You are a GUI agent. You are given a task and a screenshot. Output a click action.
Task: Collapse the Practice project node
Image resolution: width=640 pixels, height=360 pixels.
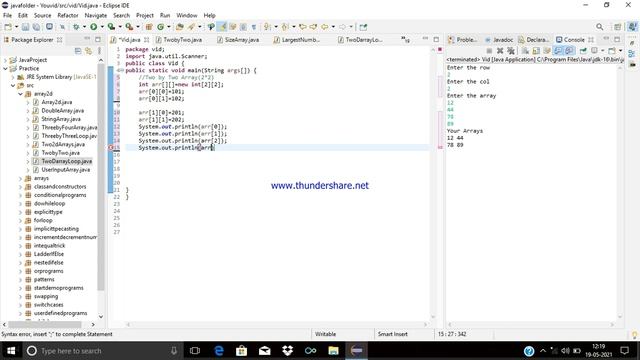[5, 69]
